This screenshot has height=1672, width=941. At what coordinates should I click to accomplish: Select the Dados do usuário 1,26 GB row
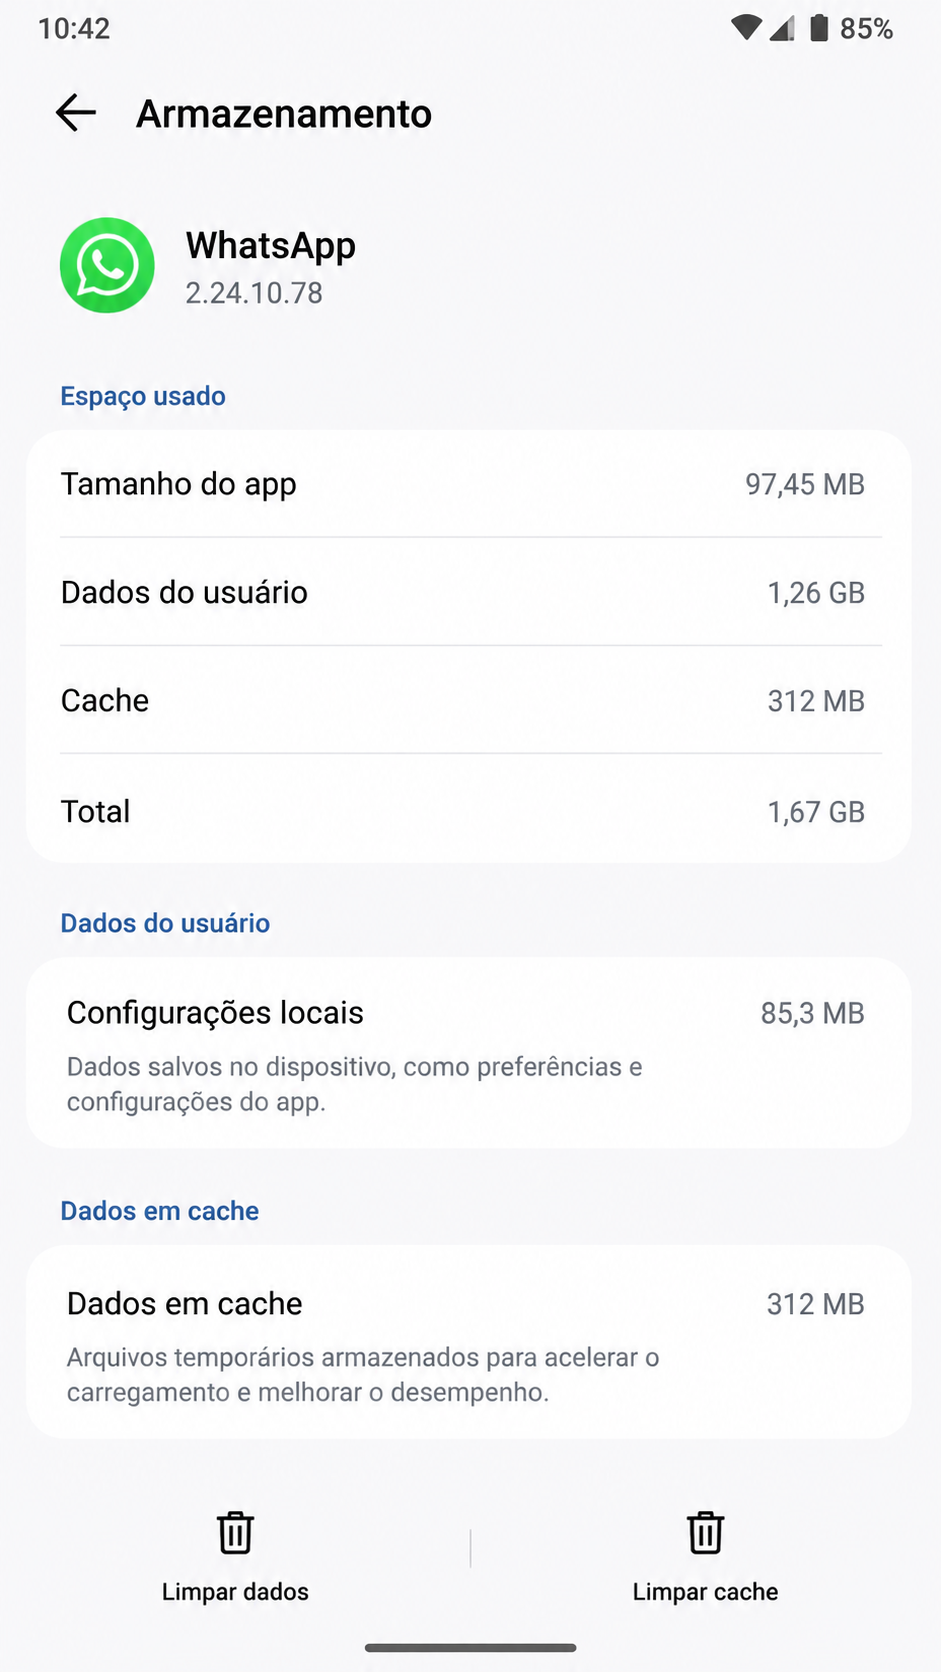(x=470, y=592)
